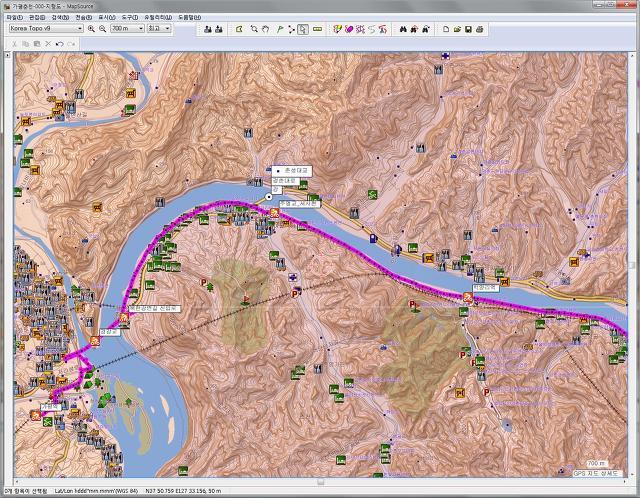The image size is (640, 498).
Task: Select the Route tool
Action: (x=291, y=29)
